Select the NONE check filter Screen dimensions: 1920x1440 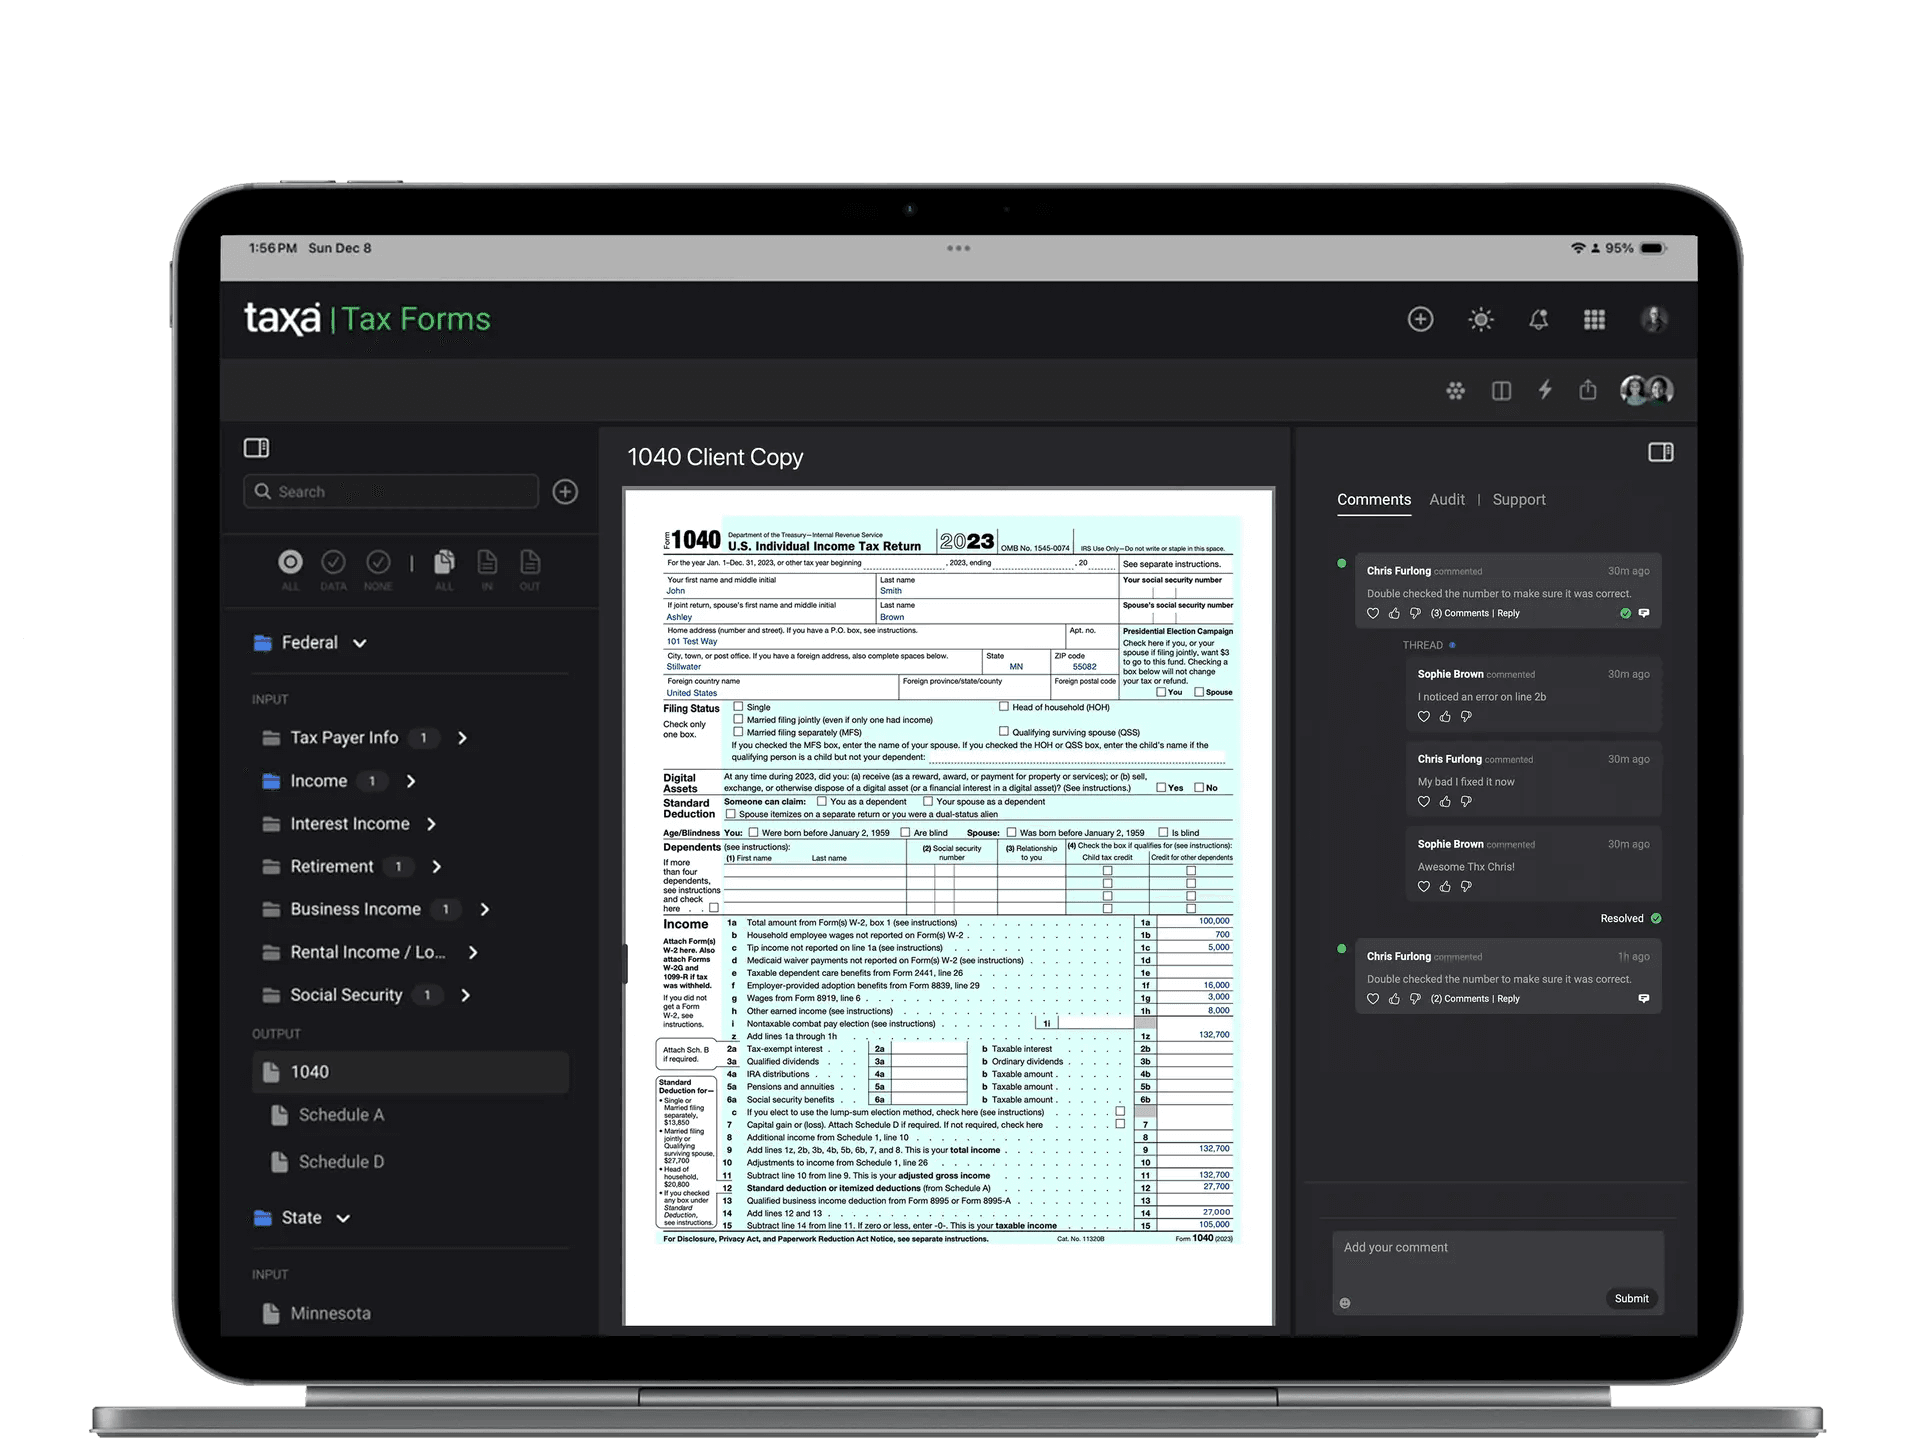[378, 562]
